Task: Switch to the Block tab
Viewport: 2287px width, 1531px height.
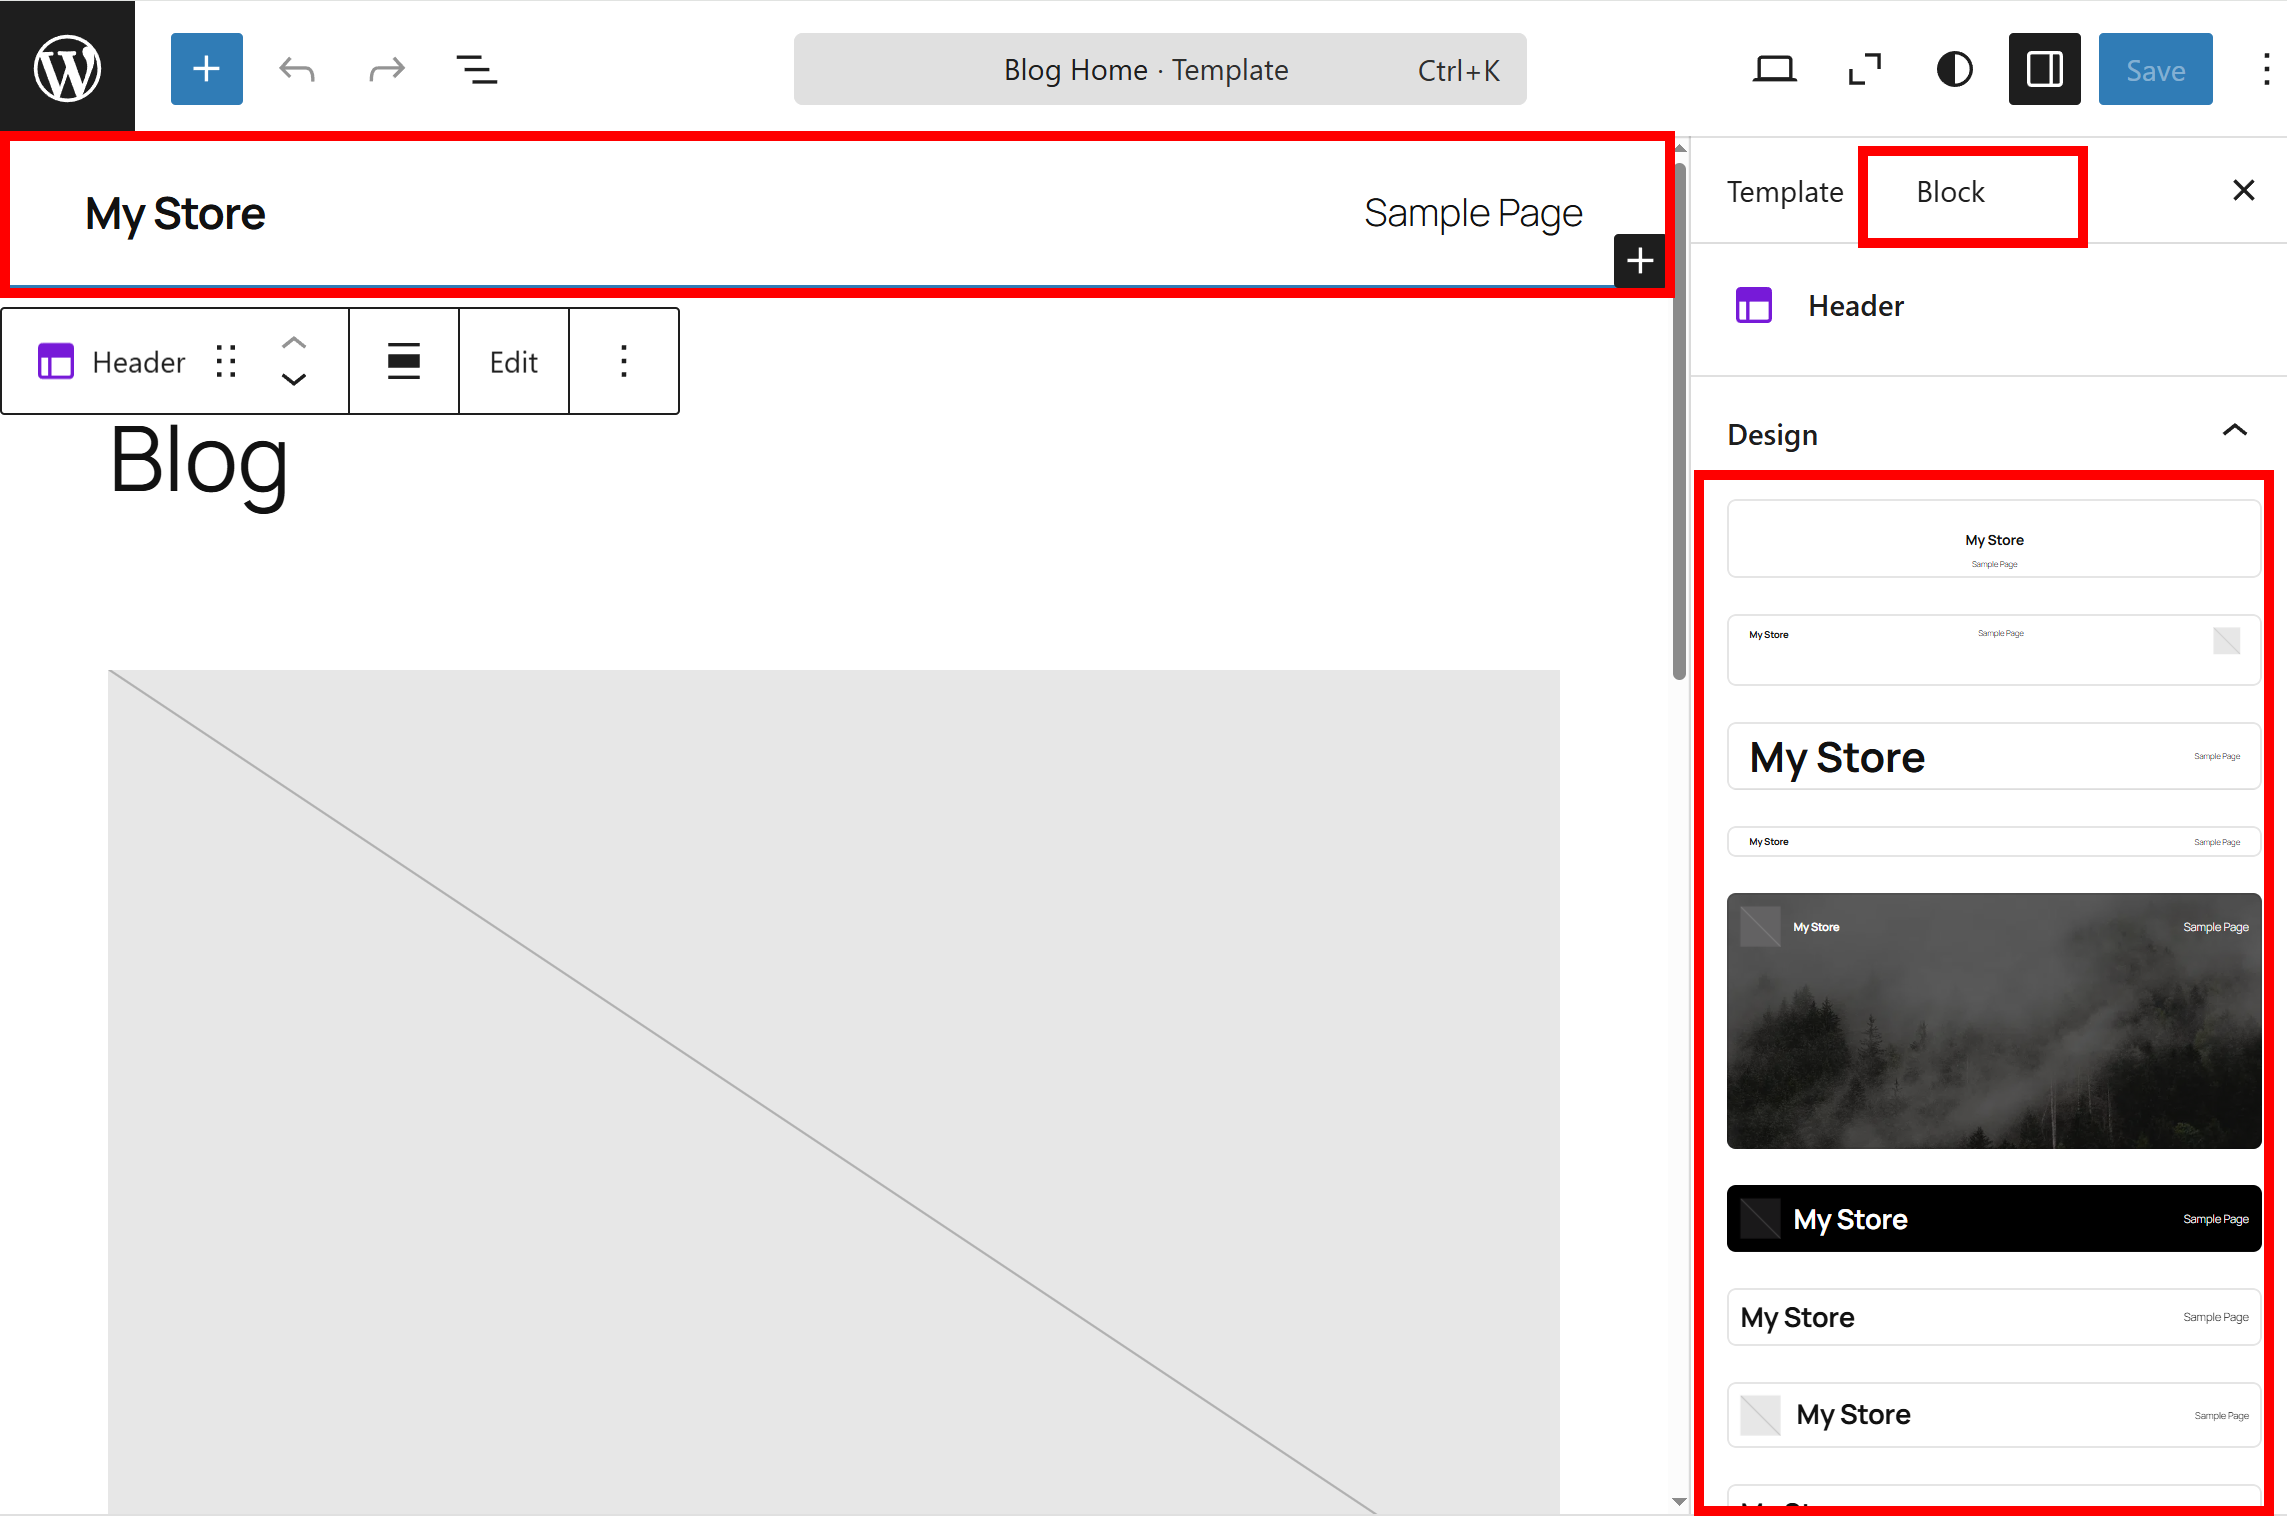Action: [x=1950, y=192]
